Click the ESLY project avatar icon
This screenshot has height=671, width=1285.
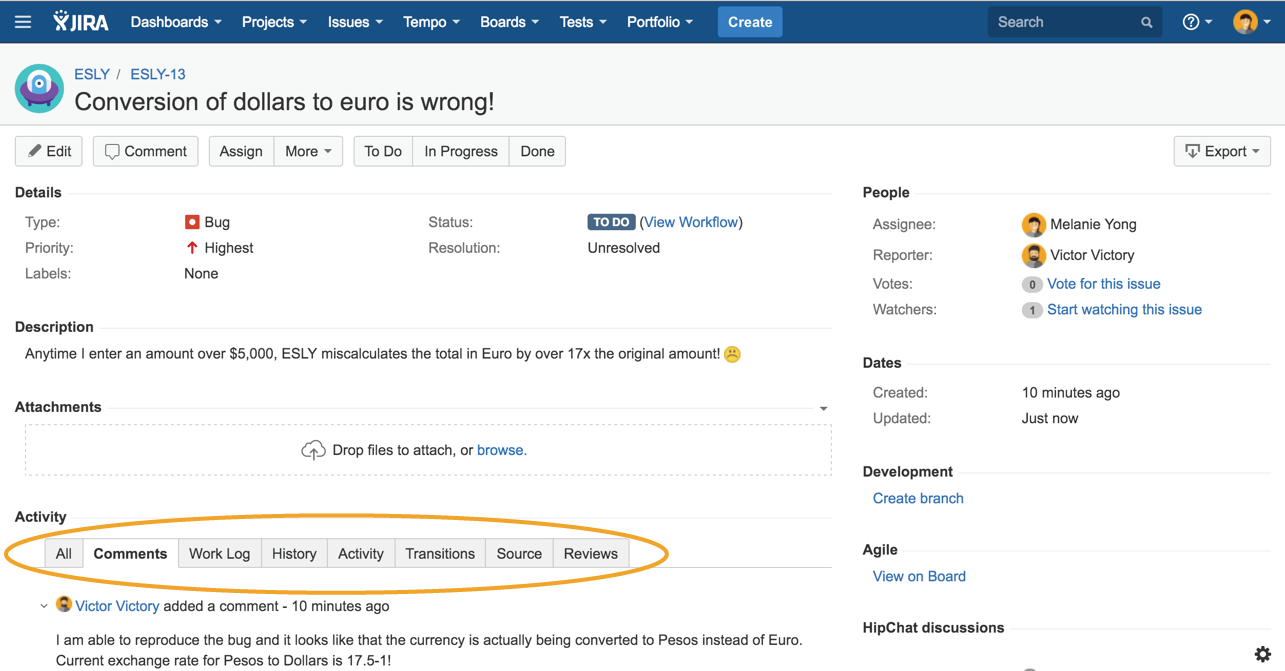coord(39,88)
